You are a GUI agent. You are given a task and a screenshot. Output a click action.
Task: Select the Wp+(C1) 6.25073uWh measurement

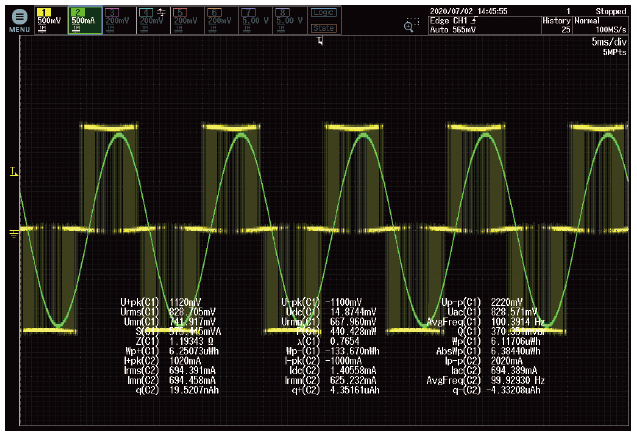point(172,351)
